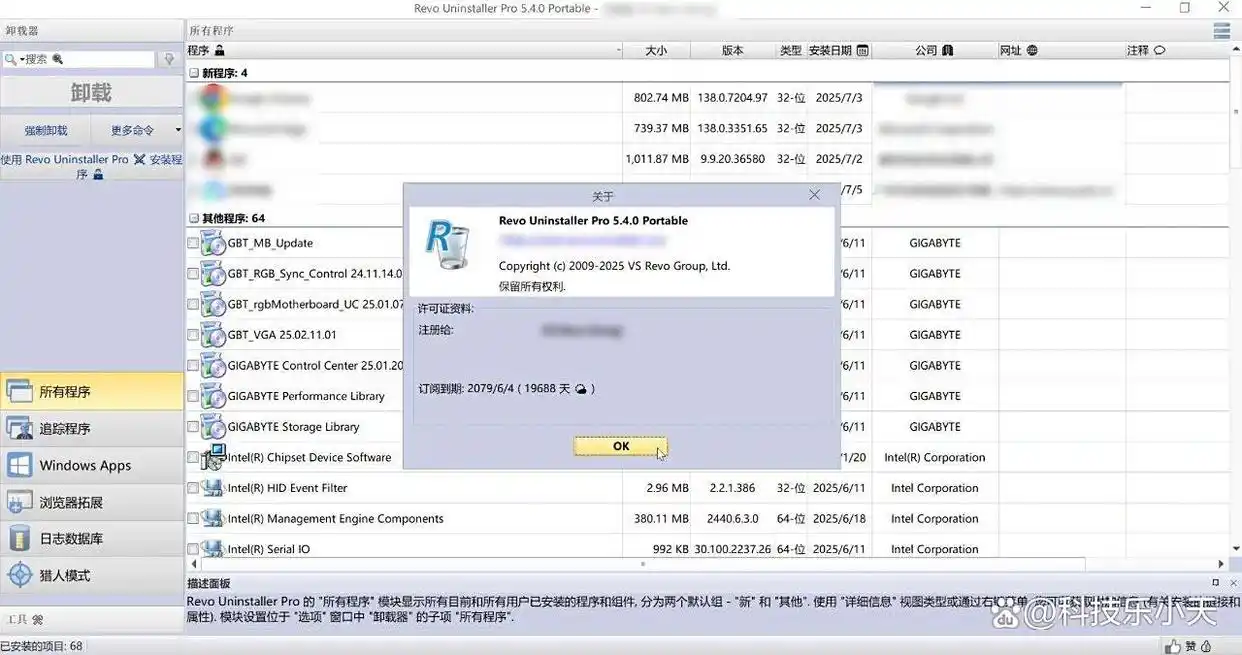Click OK in the About dialog
Viewport: 1242px width, 655px height.
pyautogui.click(x=621, y=446)
